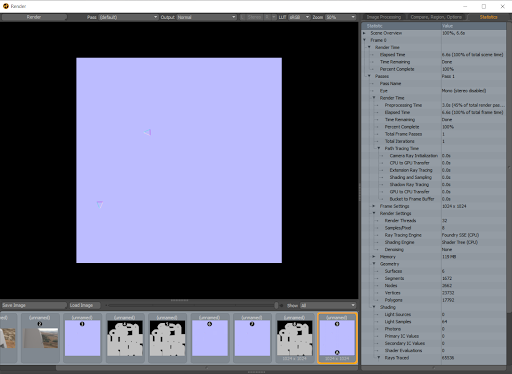Viewport: 512px width, 374px height.
Task: Select the Photons row
Action: (x=434, y=329)
